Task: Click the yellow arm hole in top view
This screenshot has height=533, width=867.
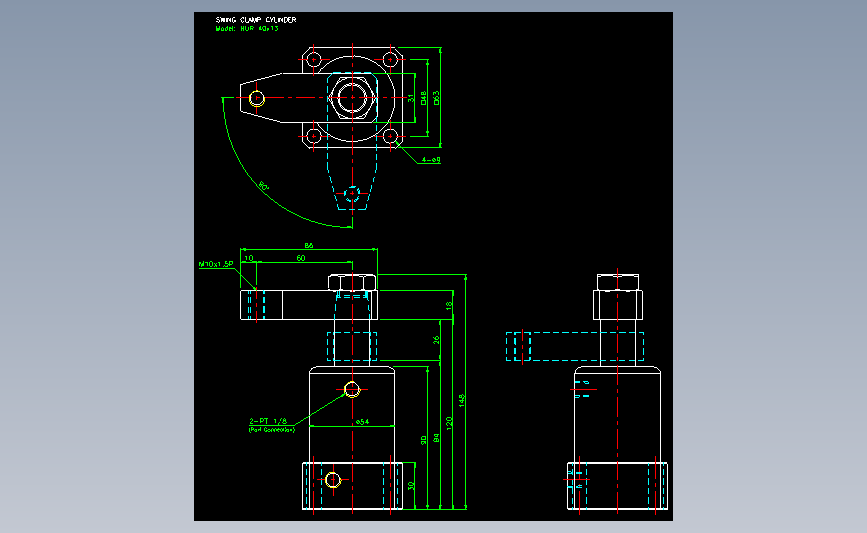Action: (x=257, y=98)
